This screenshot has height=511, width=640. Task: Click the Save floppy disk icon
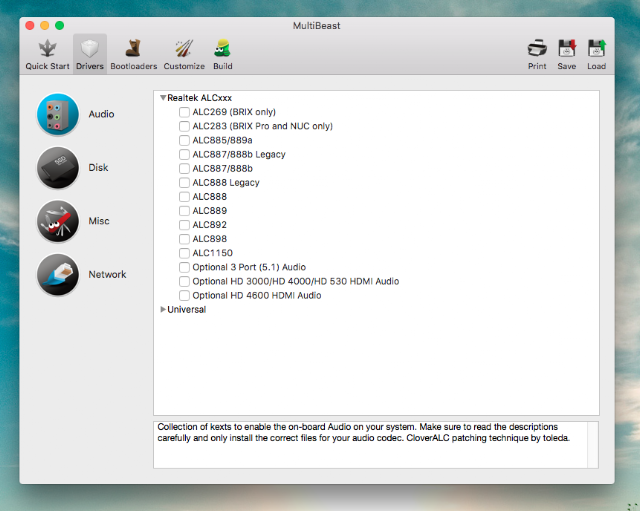tap(567, 49)
